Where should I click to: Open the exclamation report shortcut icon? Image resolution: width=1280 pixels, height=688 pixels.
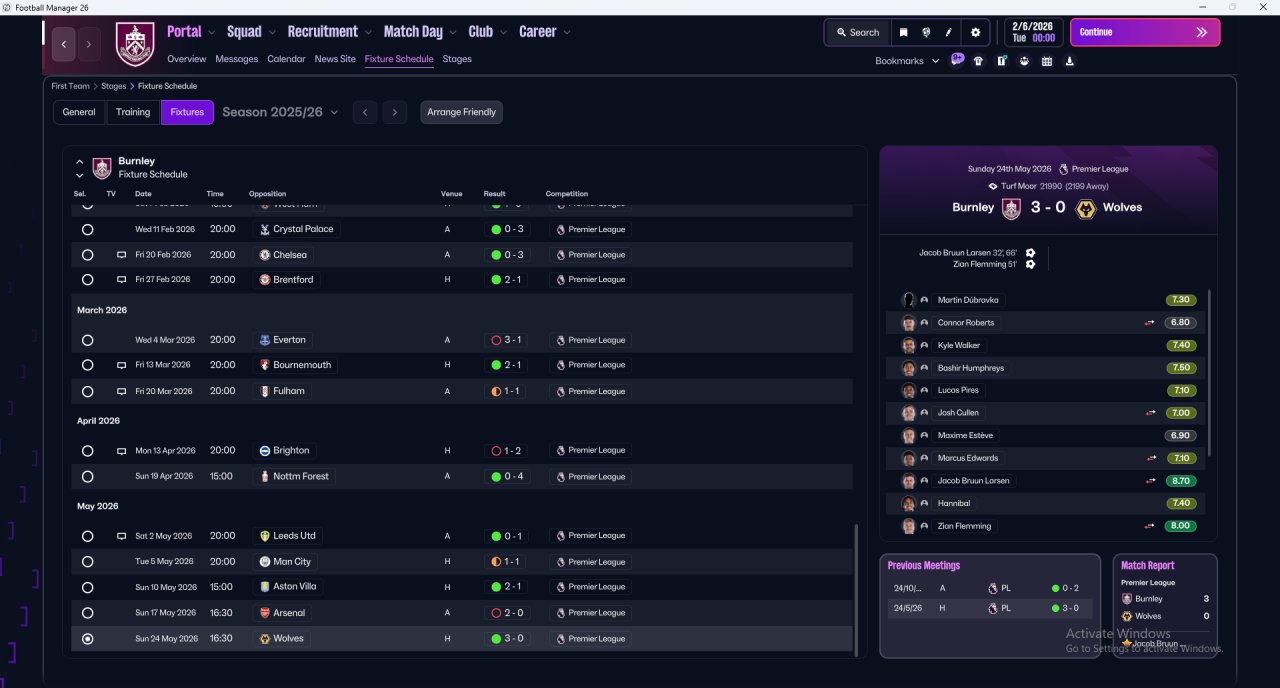(1001, 61)
